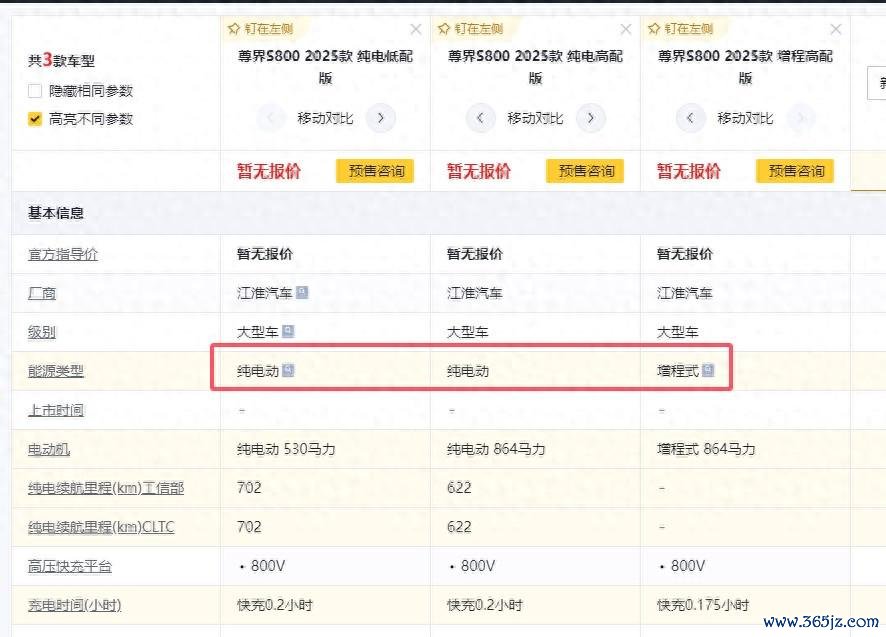The image size is (886, 637).
Task: Uncheck the 高亮不同参数 checkbox
Action: point(35,119)
